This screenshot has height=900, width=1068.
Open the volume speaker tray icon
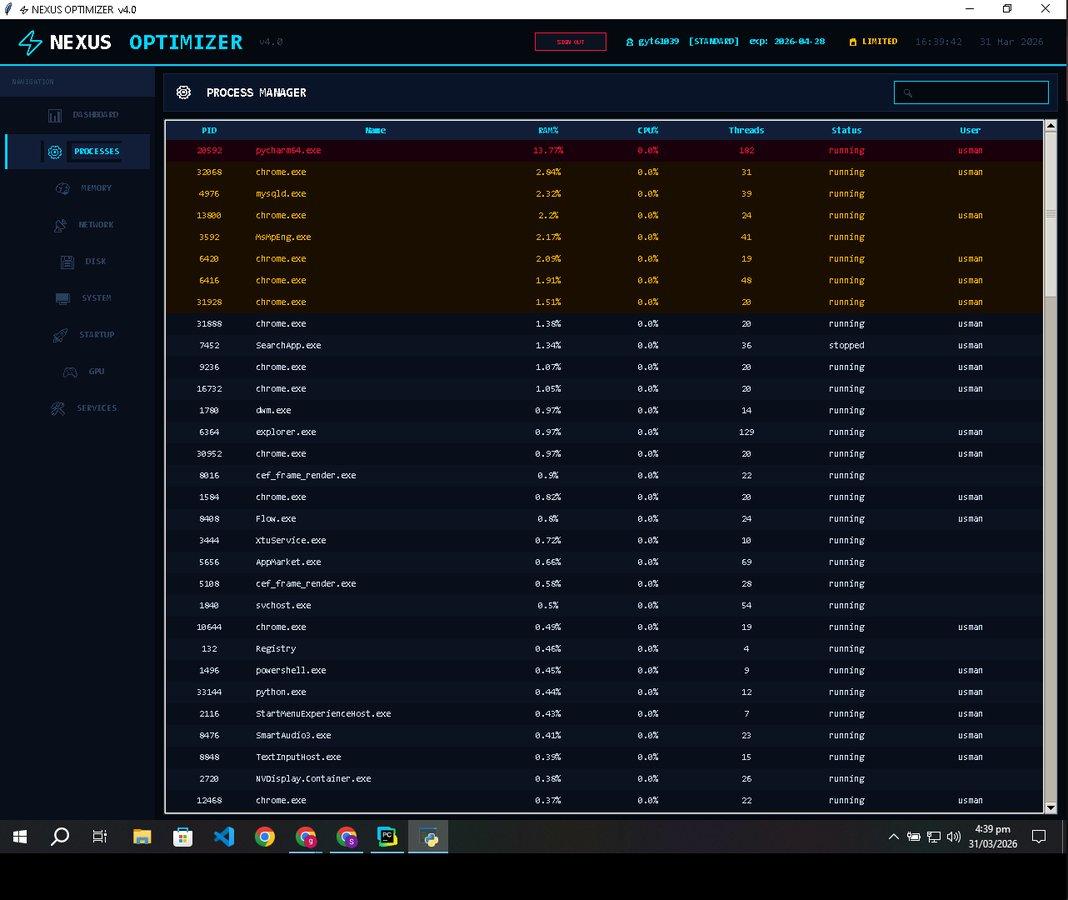[x=954, y=837]
